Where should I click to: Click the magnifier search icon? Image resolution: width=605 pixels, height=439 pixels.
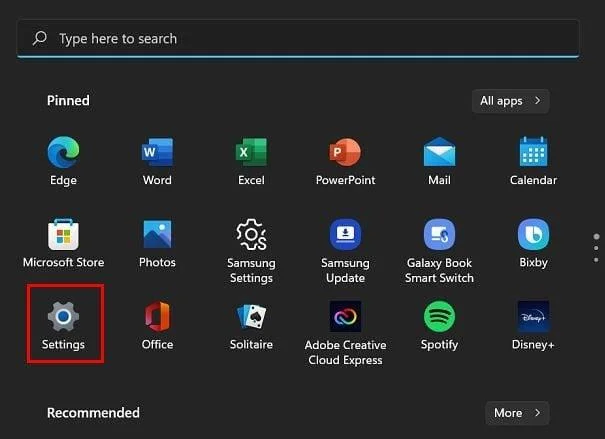[40, 38]
